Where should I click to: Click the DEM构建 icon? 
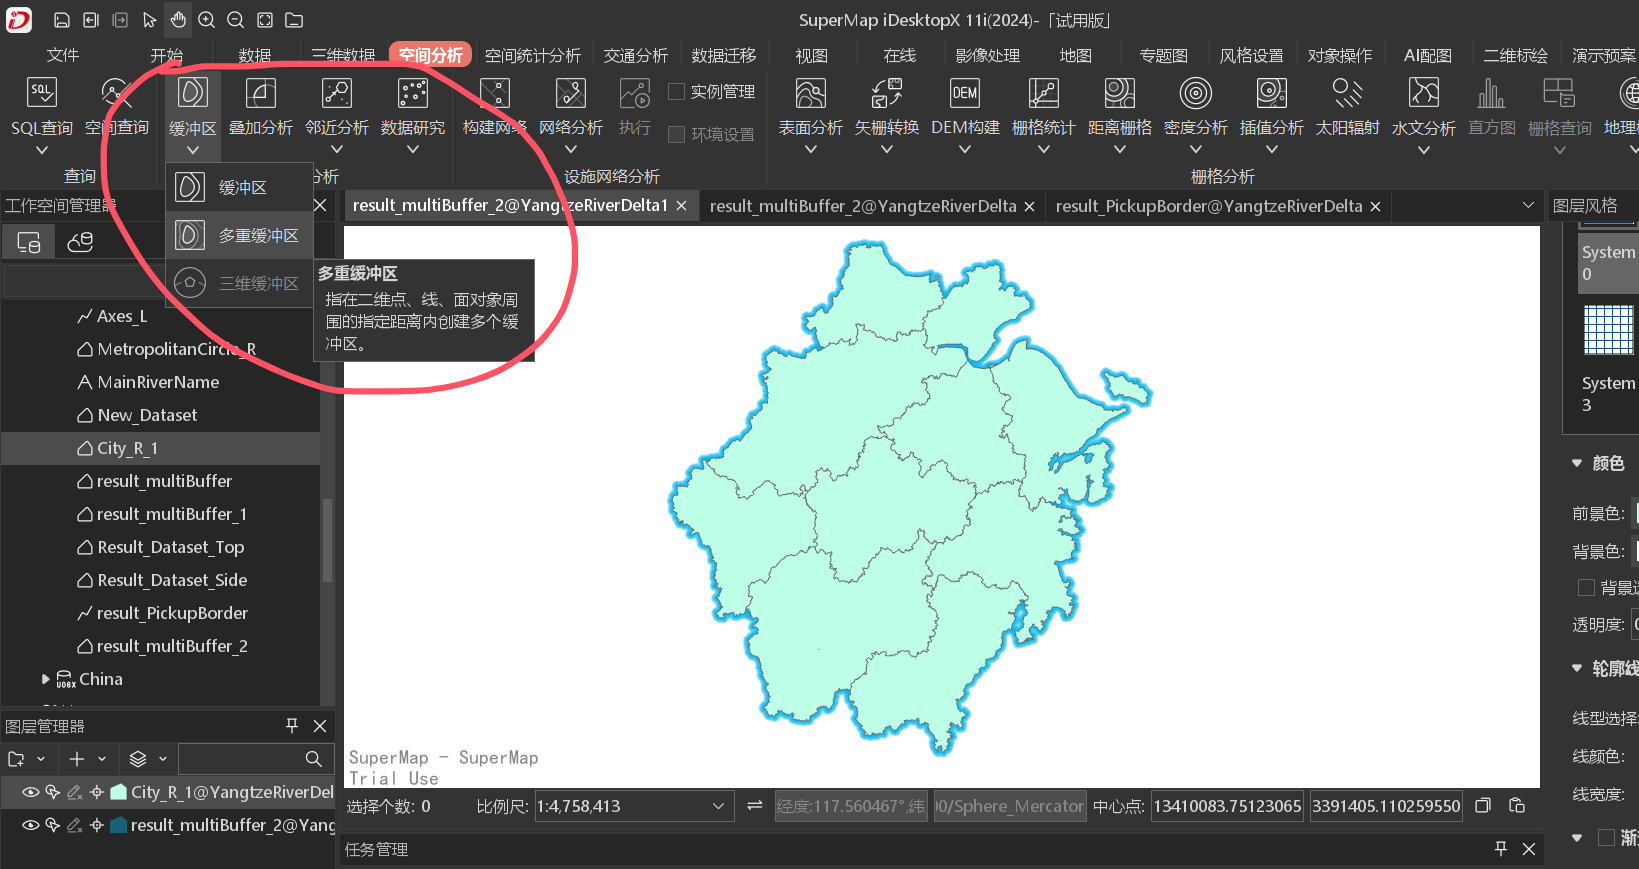[x=964, y=93]
